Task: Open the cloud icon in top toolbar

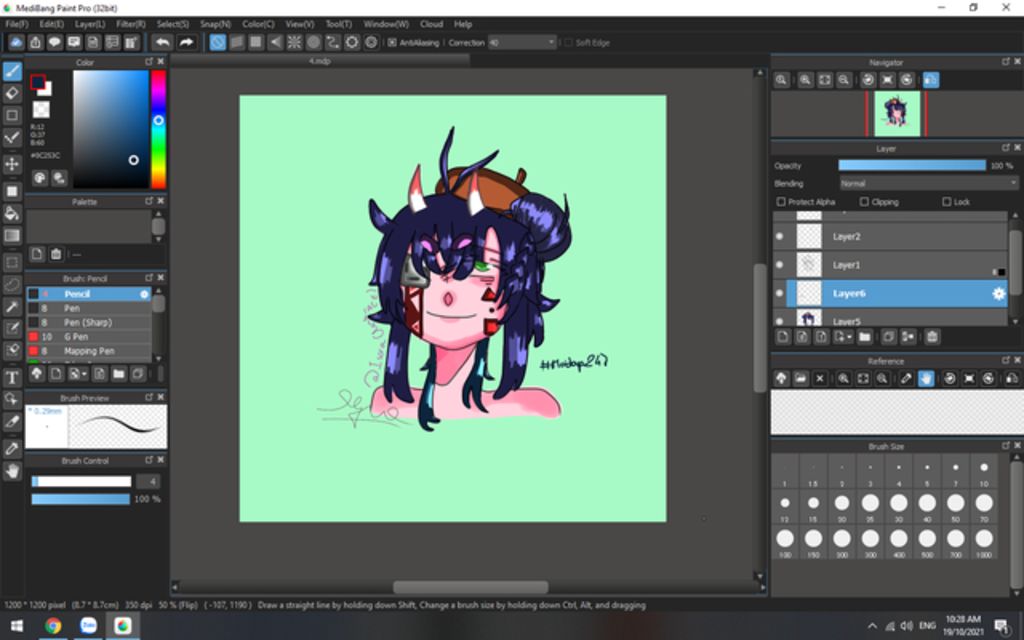Action: (x=16, y=42)
